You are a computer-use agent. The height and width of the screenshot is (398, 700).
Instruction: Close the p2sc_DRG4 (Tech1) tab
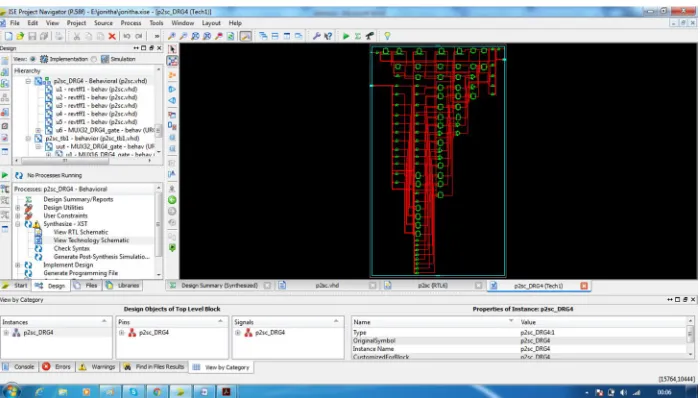584,286
